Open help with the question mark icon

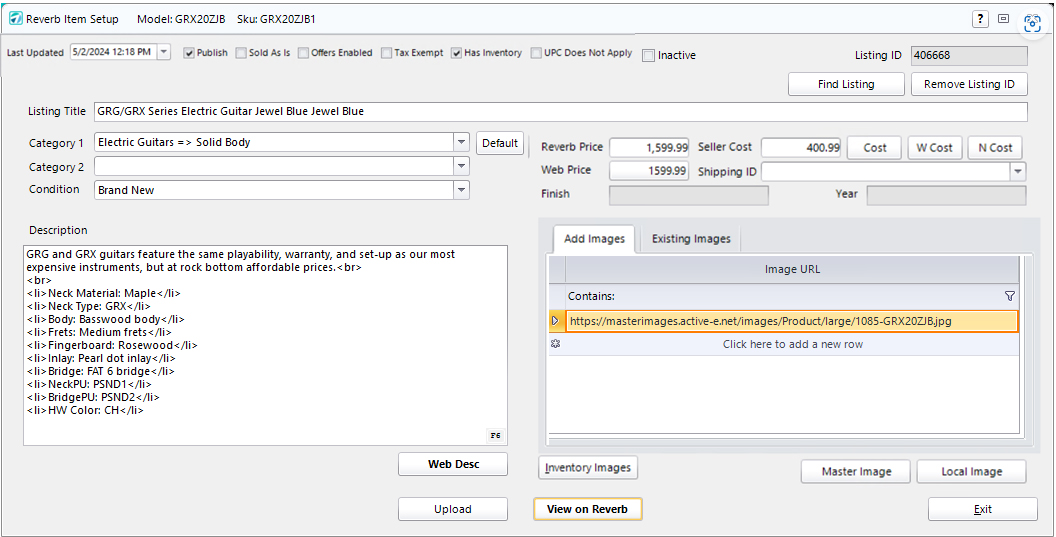coord(980,19)
